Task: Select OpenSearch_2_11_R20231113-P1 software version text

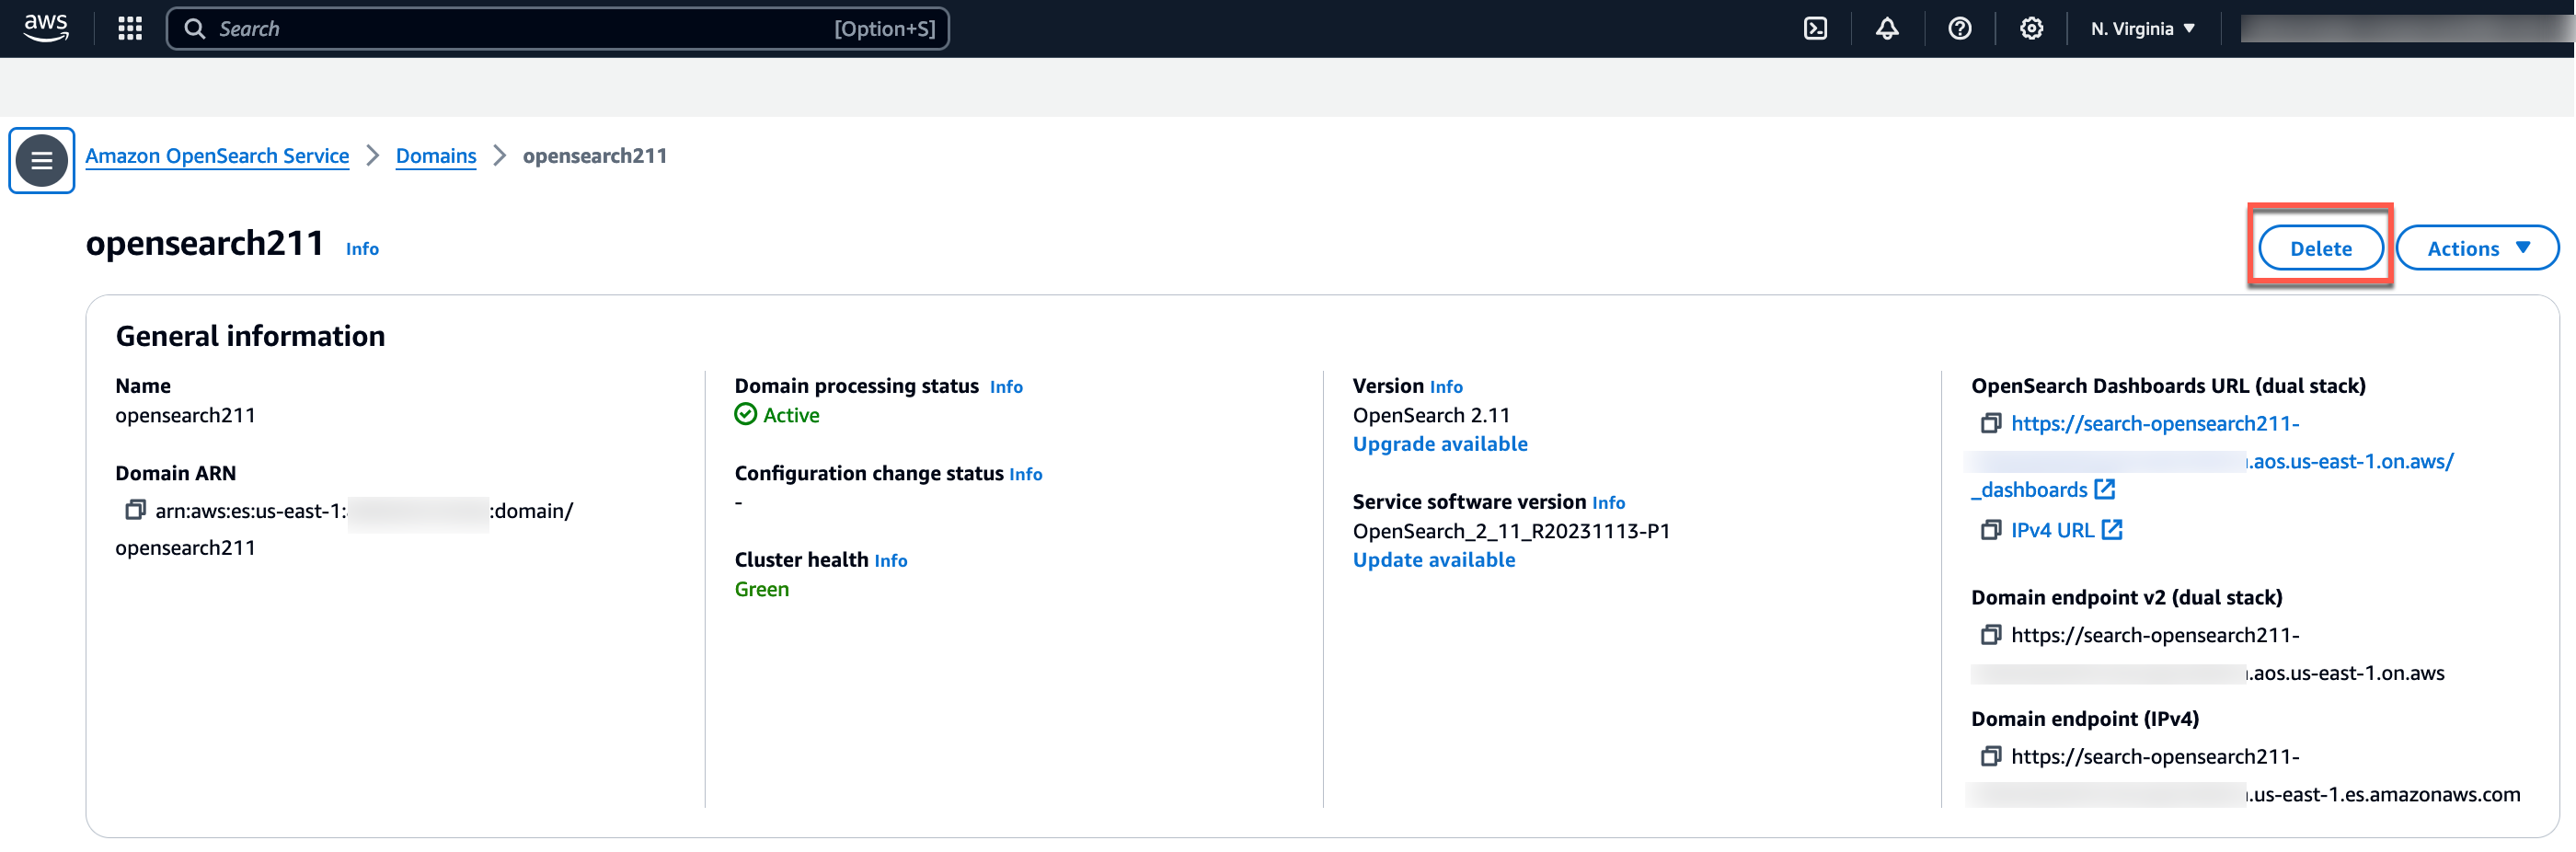Action: 1511,531
